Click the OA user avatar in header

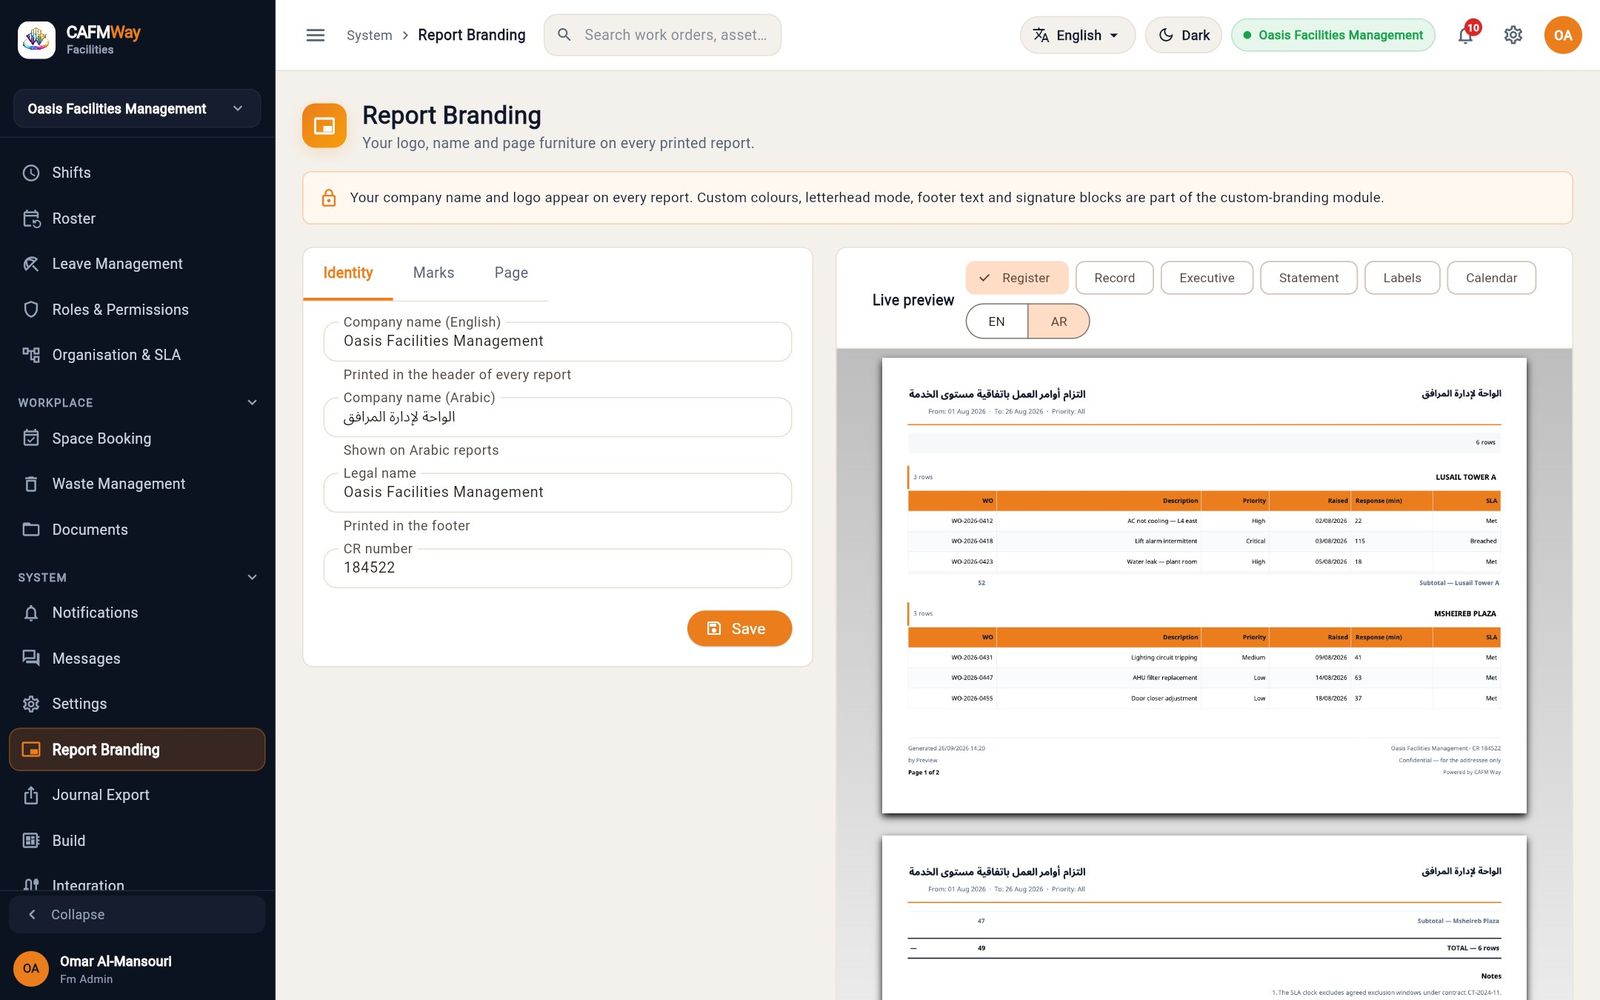[1562, 35]
